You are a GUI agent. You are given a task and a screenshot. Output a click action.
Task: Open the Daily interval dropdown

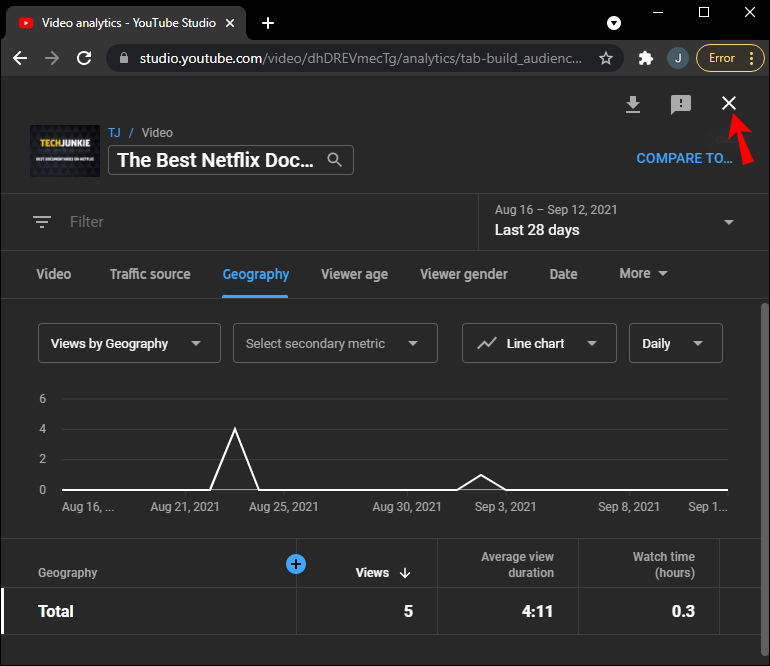(x=675, y=343)
